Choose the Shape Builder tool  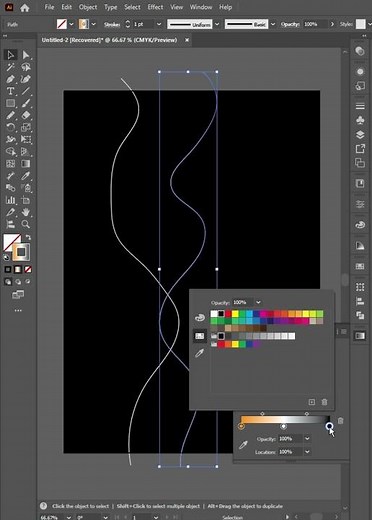[x=11, y=152]
